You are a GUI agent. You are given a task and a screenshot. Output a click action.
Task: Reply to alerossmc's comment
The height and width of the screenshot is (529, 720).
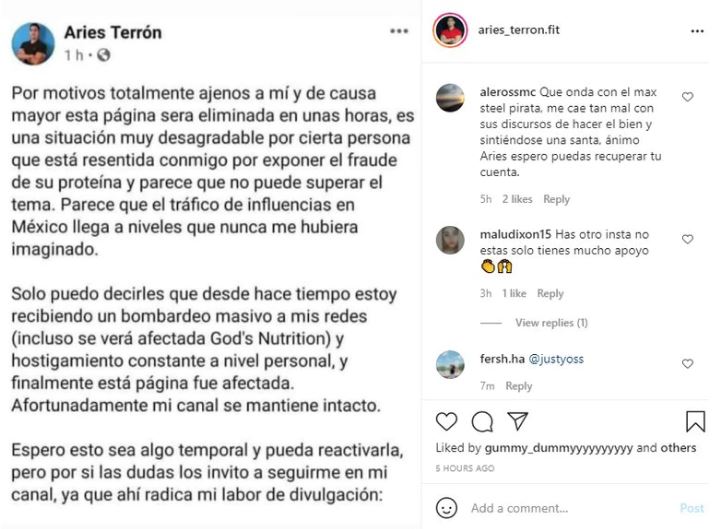556,199
